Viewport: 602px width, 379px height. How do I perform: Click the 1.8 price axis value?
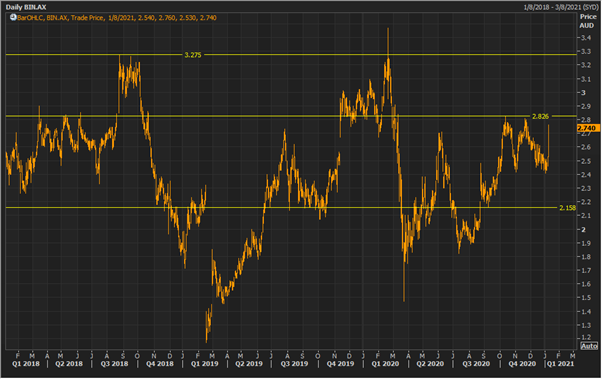coord(585,257)
